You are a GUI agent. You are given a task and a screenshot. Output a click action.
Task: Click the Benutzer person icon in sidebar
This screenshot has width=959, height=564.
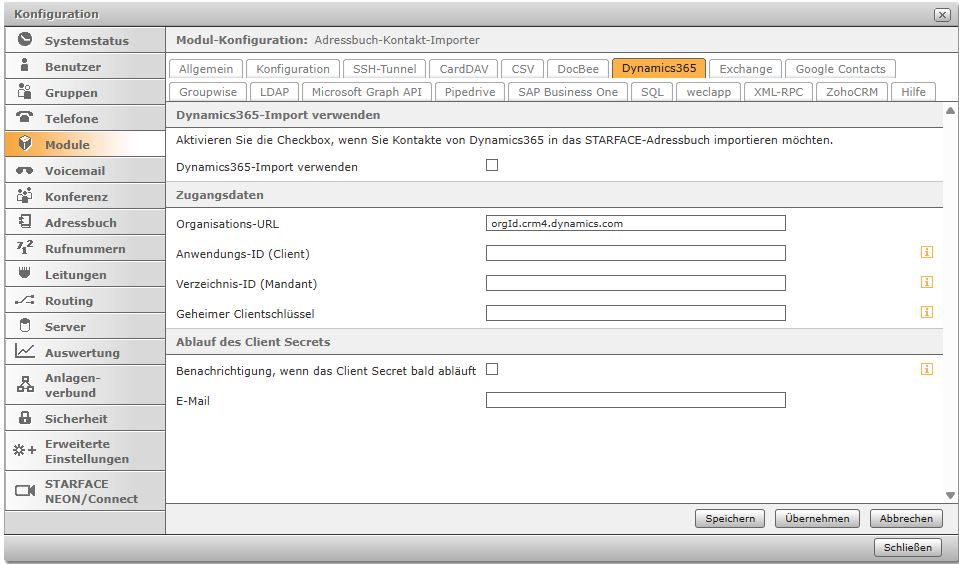(x=25, y=67)
